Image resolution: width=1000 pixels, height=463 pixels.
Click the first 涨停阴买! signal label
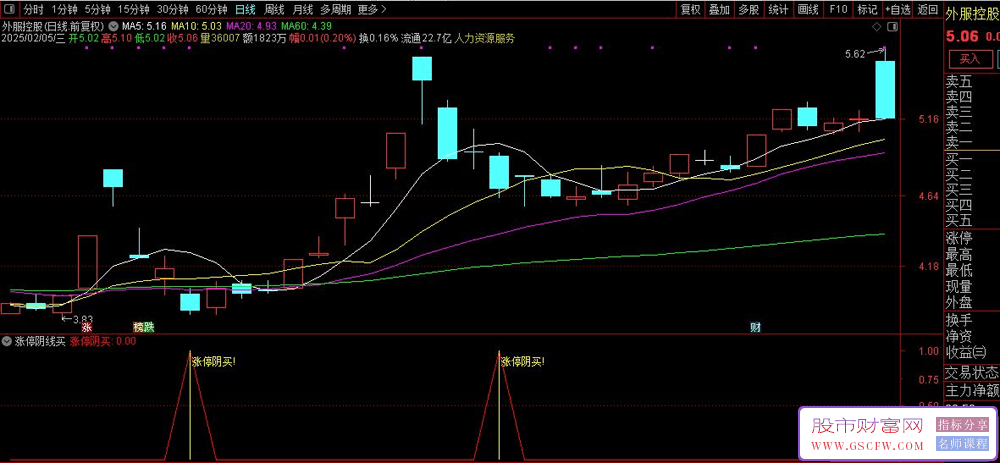coord(214,362)
